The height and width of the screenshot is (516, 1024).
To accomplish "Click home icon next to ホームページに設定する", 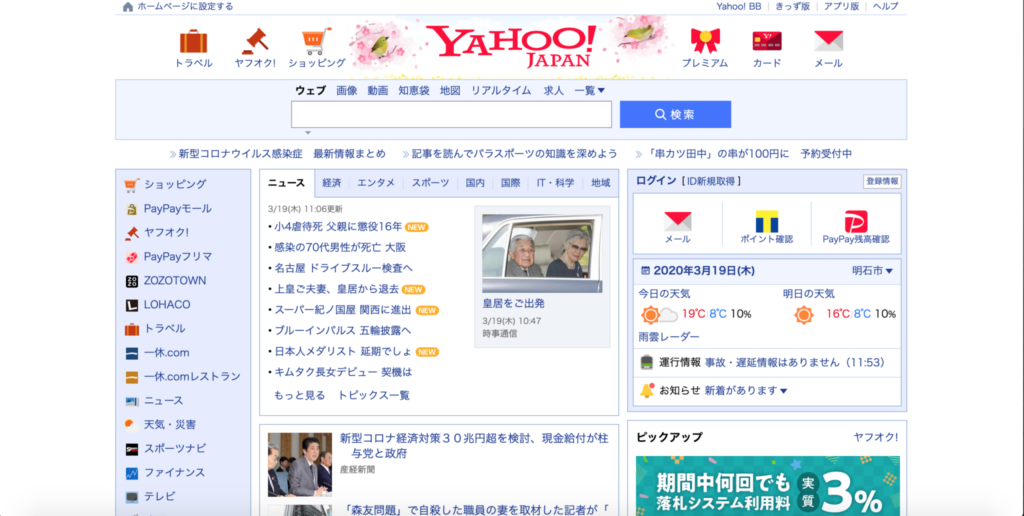I will [128, 7].
